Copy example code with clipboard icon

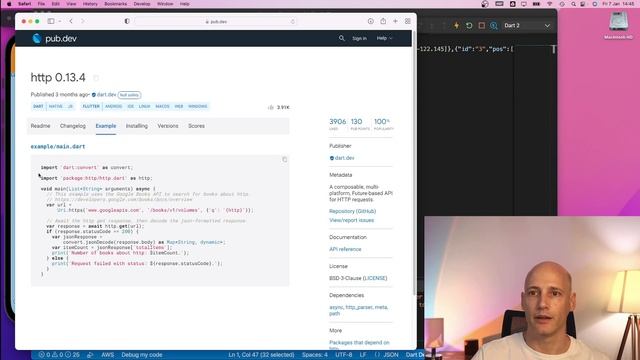tap(284, 160)
